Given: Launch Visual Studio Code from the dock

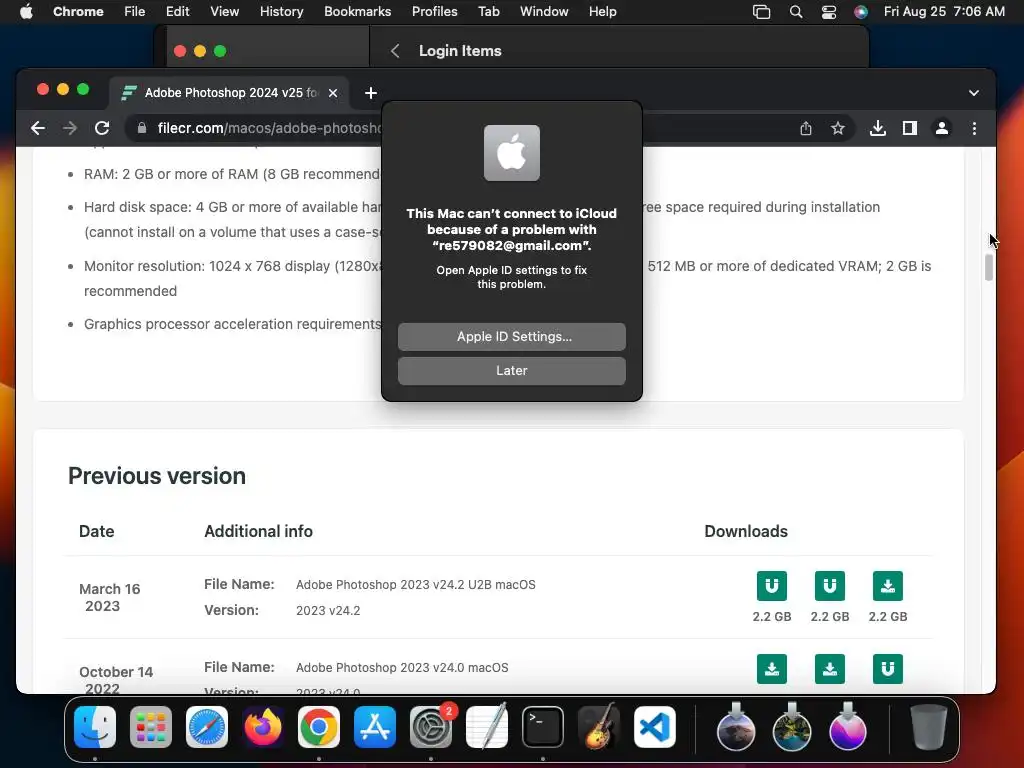Looking at the screenshot, I should tap(655, 727).
